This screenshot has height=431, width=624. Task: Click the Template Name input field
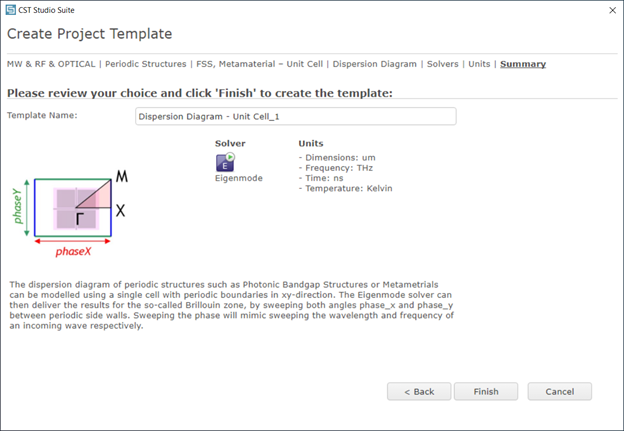click(296, 117)
